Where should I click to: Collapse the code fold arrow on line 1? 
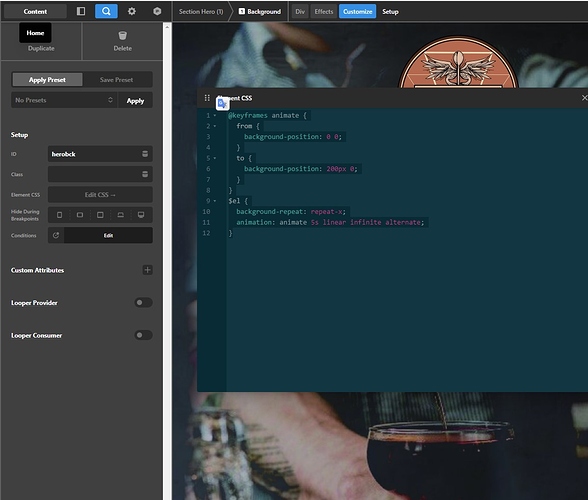tap(215, 116)
